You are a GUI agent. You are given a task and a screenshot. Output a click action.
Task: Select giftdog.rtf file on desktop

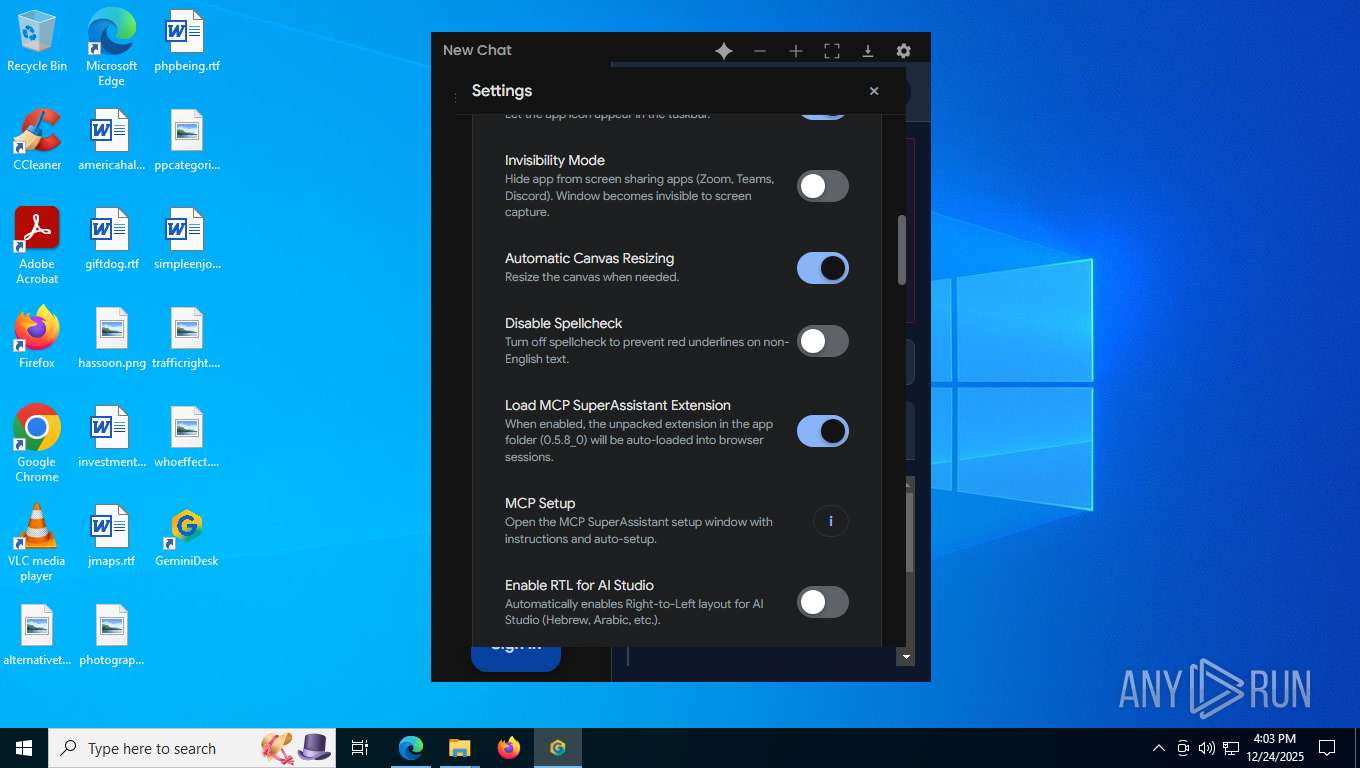click(111, 239)
